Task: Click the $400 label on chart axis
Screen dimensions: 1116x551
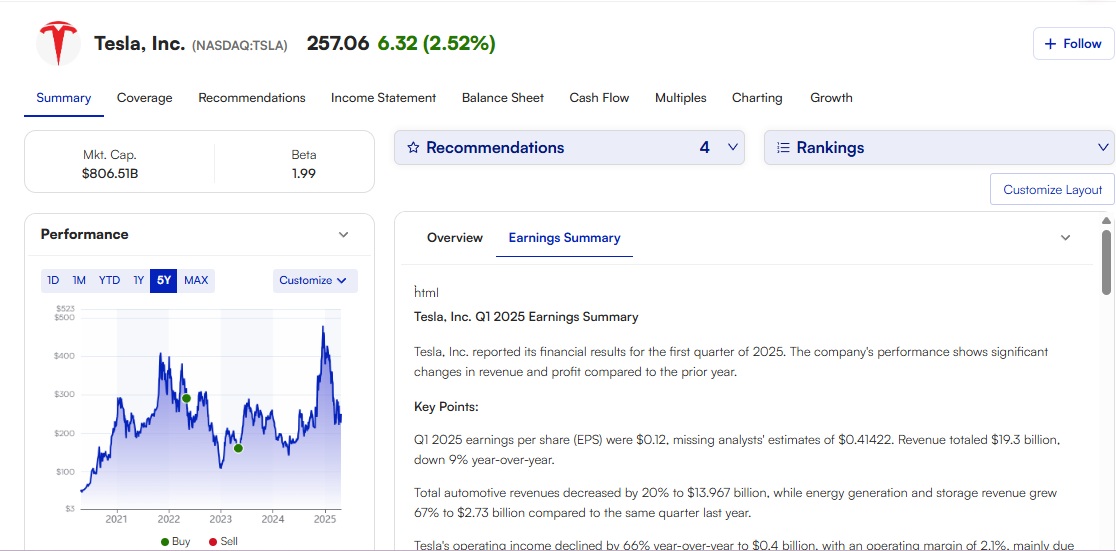Action: click(x=64, y=356)
